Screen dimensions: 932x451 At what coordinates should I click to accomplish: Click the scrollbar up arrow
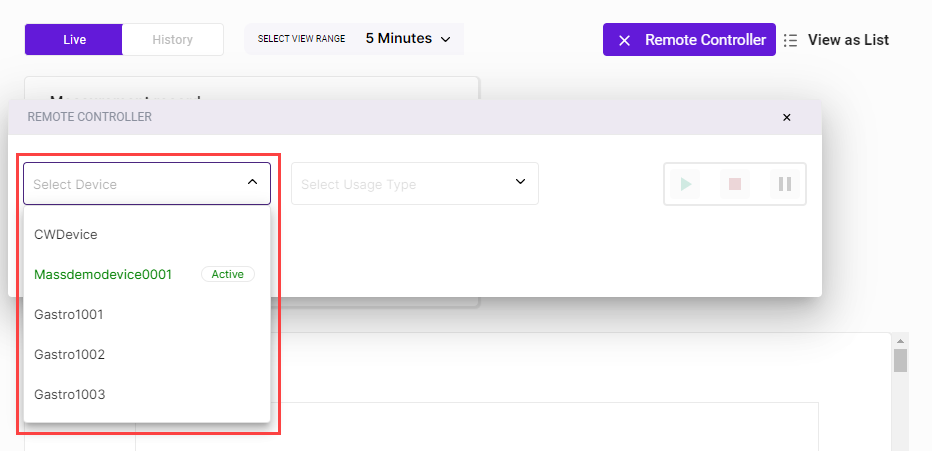tap(900, 340)
